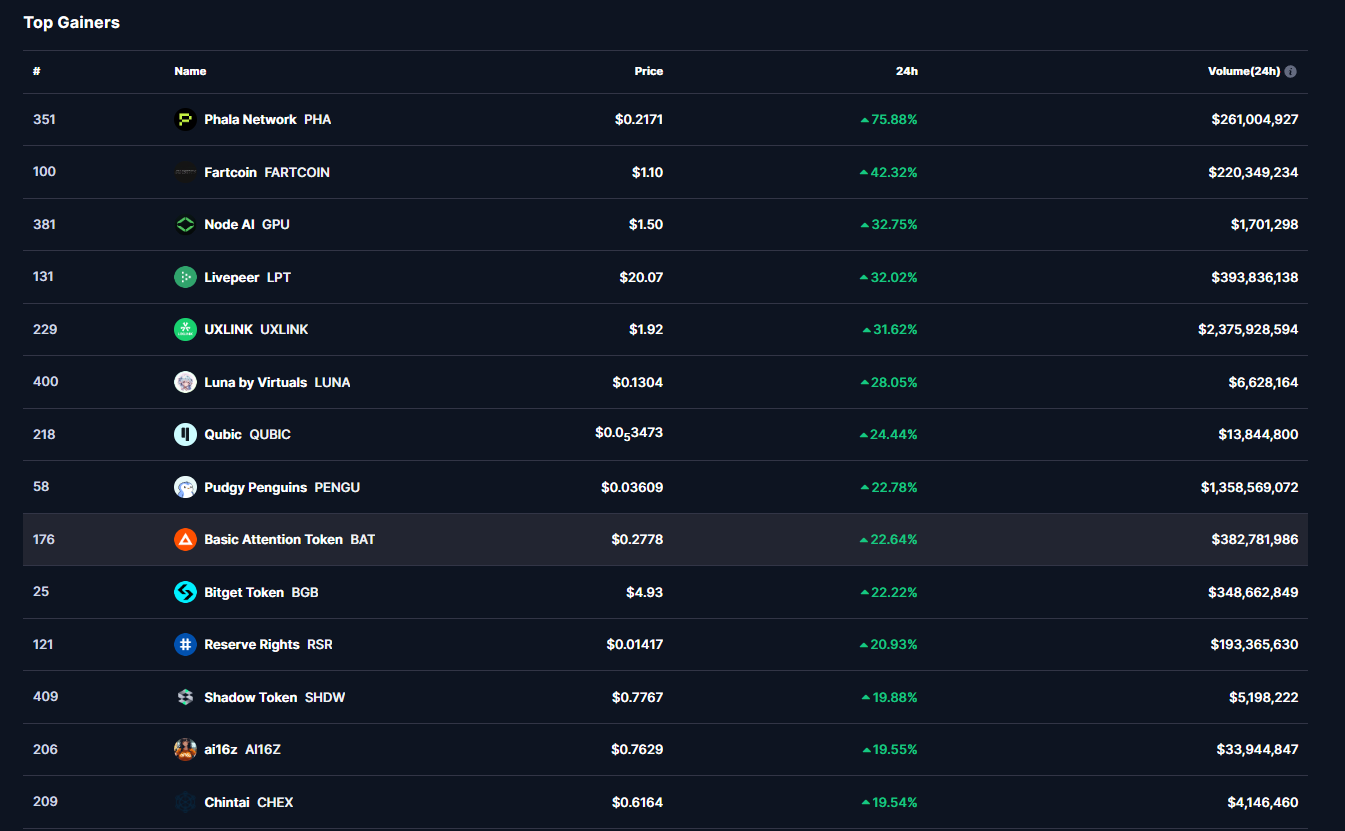Sort by the Name column header
The image size is (1345, 831).
click(190, 72)
